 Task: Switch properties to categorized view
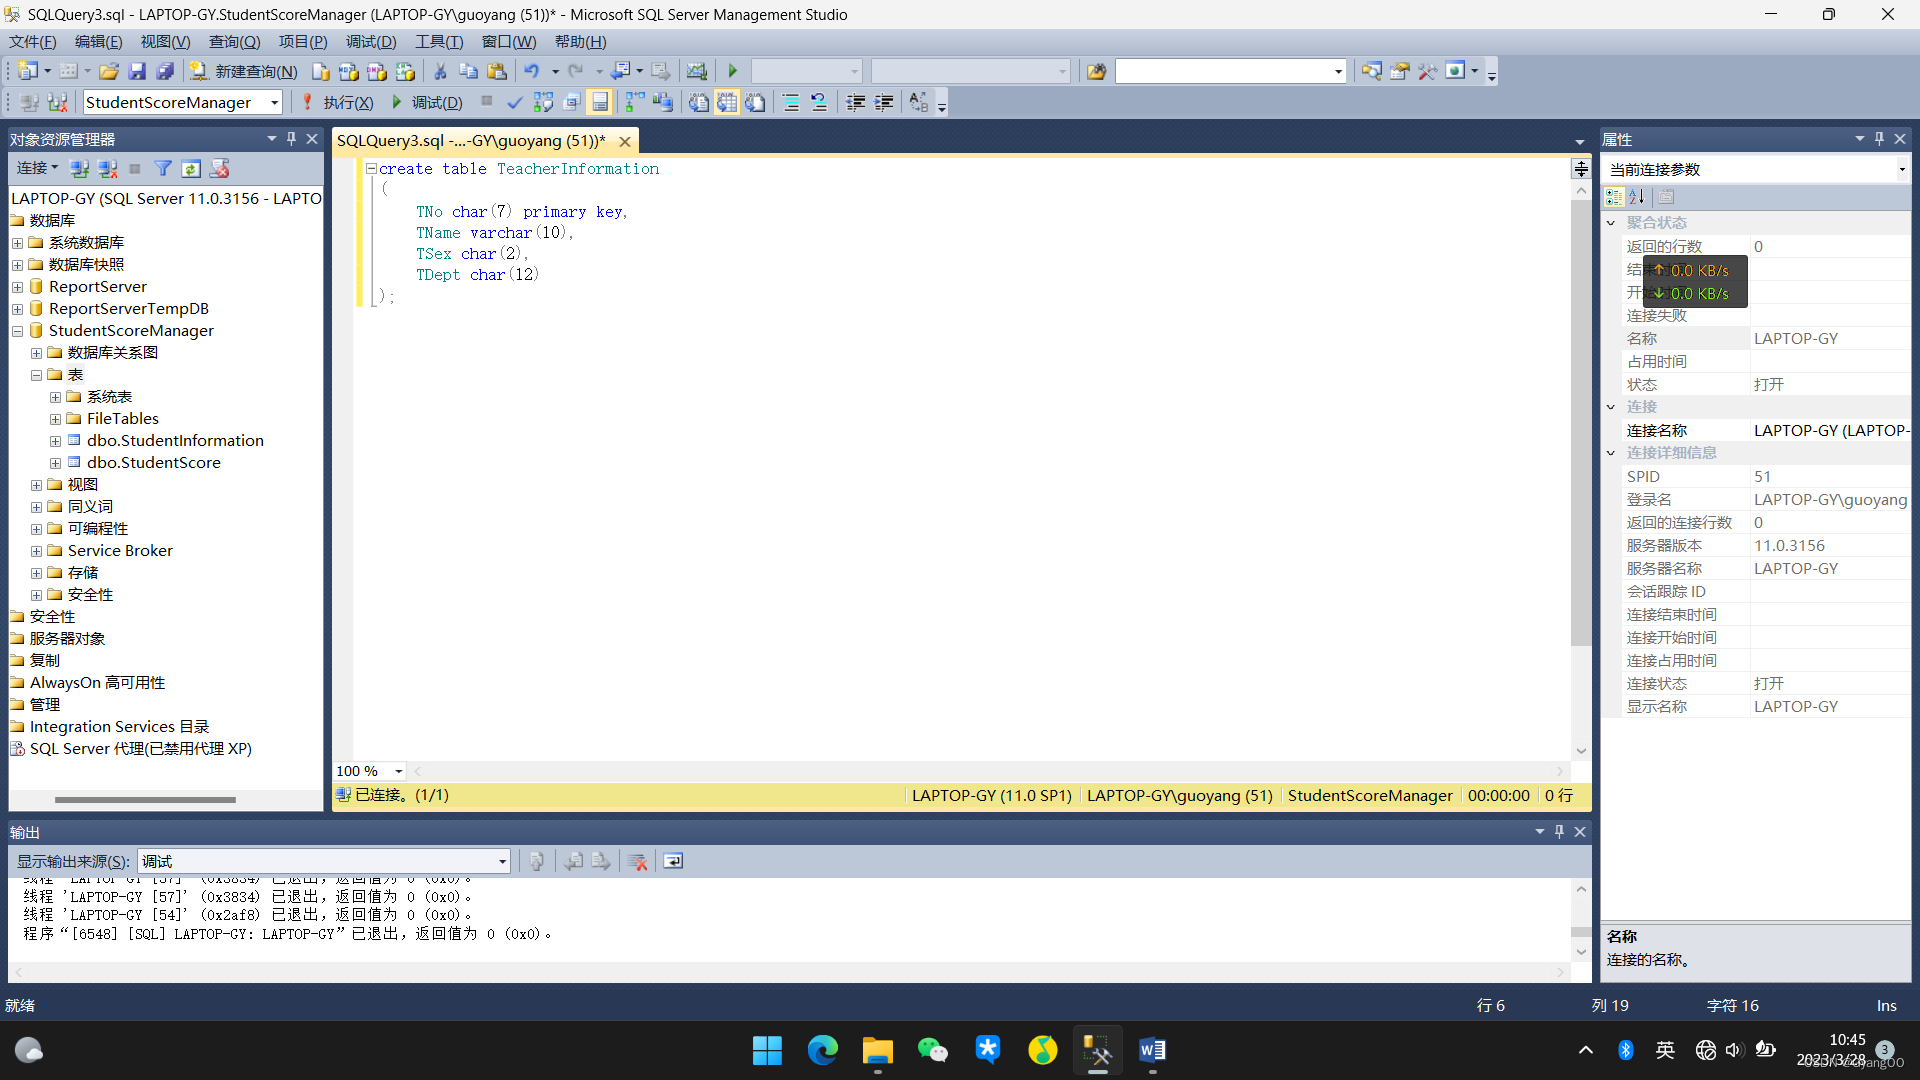coord(1614,197)
